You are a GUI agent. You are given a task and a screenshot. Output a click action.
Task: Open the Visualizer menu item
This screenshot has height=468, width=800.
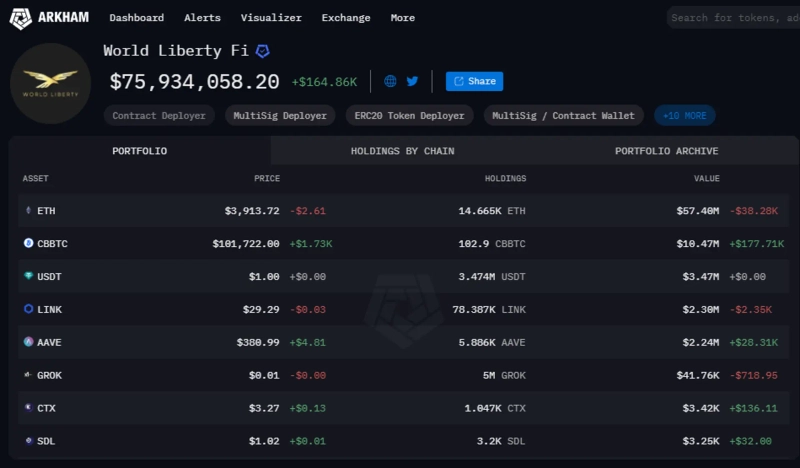(x=269, y=18)
